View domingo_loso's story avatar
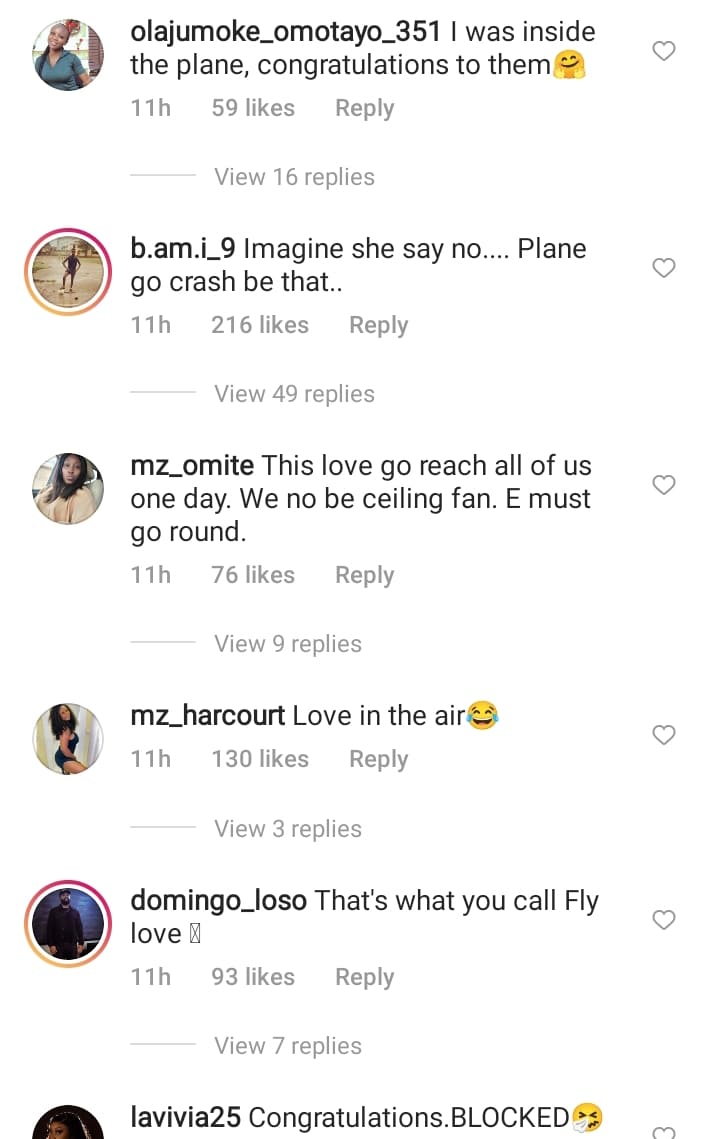The width and height of the screenshot is (720, 1139). coord(68,923)
